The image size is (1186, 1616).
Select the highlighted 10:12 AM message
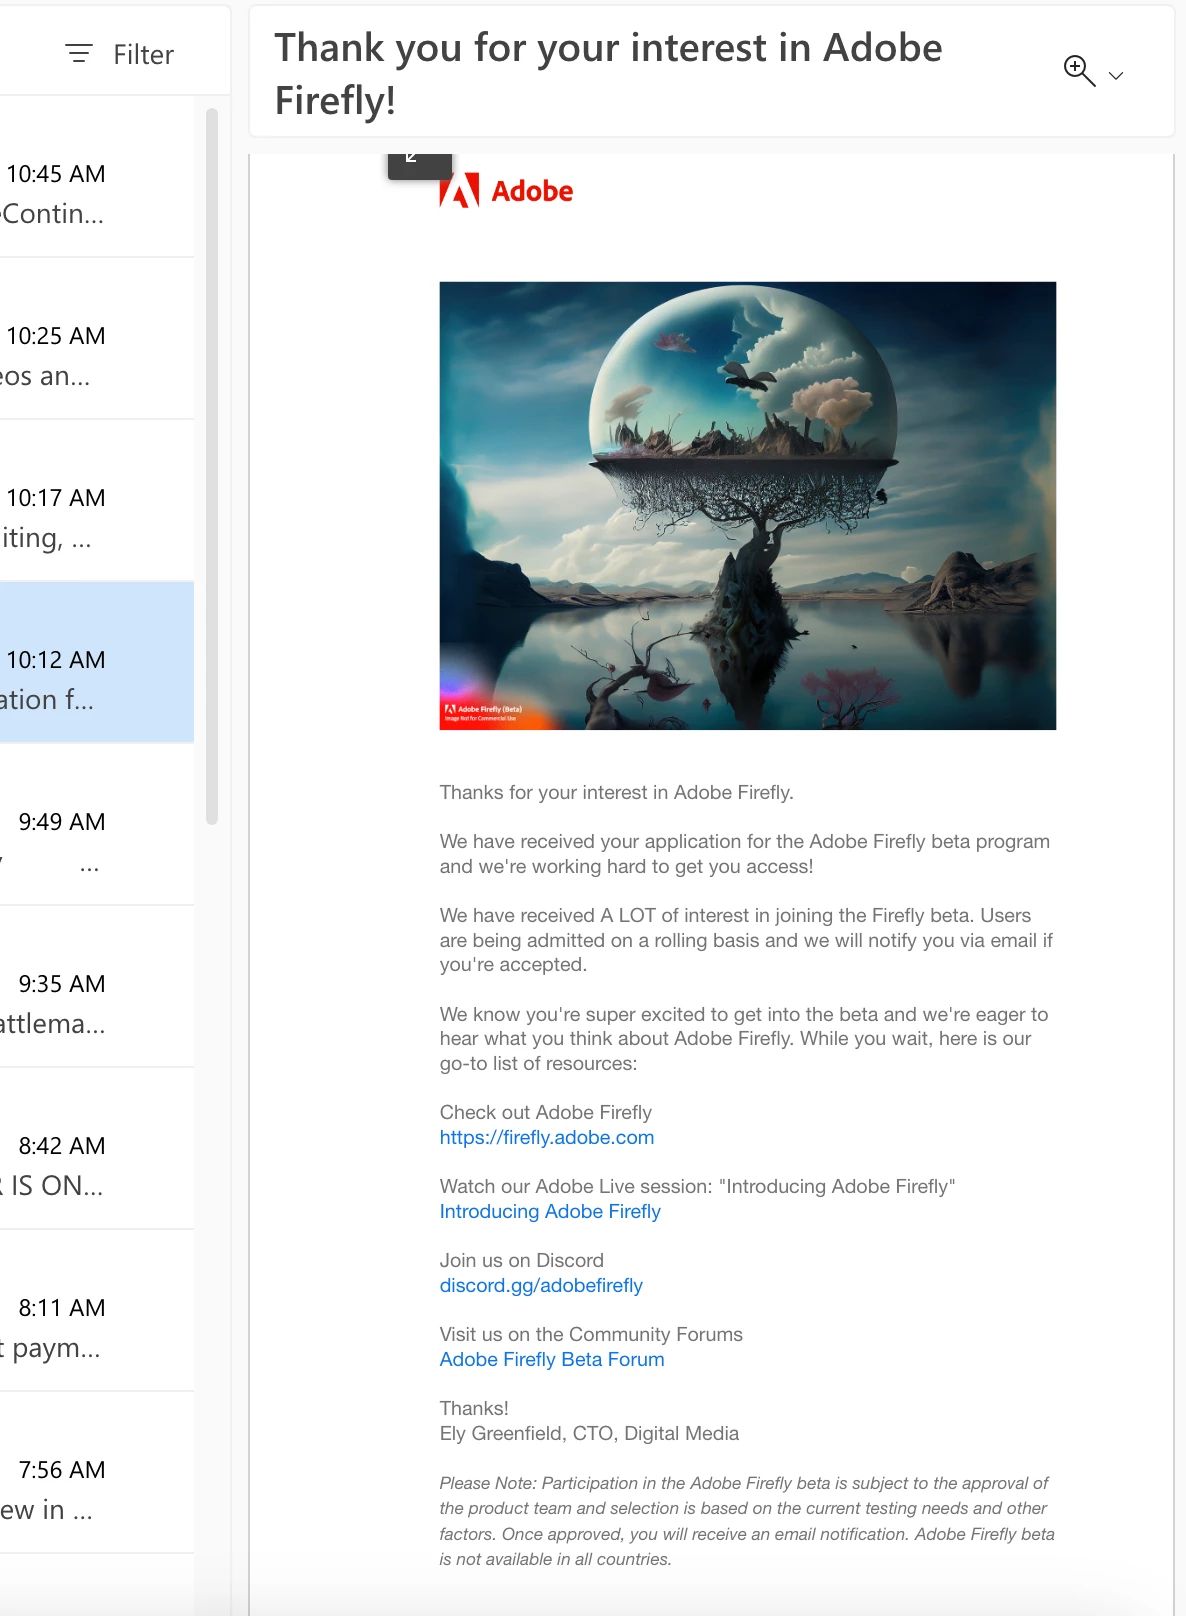pyautogui.click(x=97, y=663)
